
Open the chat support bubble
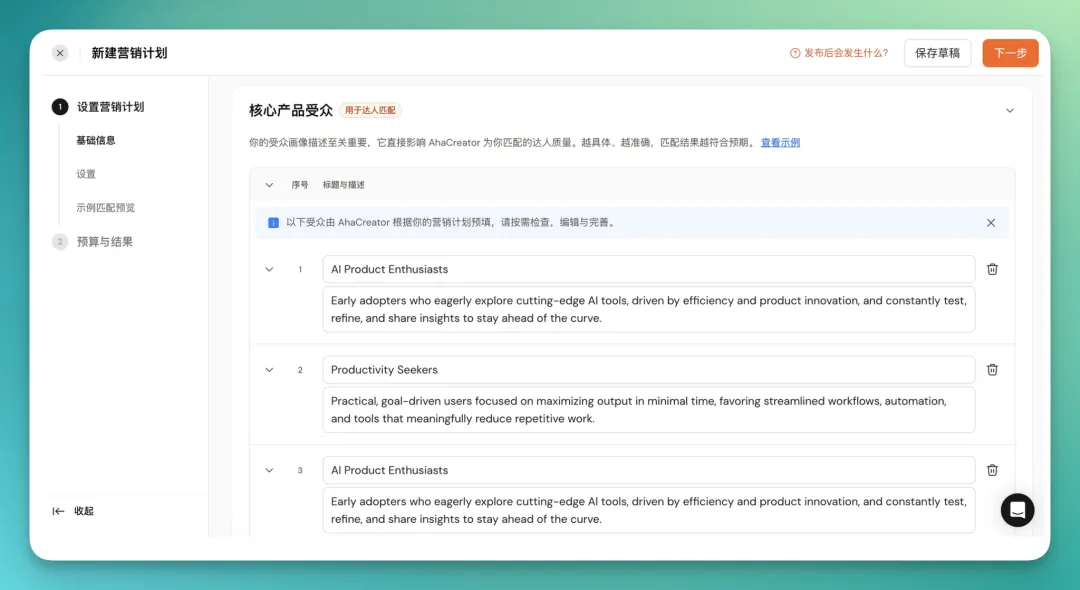click(x=1017, y=510)
